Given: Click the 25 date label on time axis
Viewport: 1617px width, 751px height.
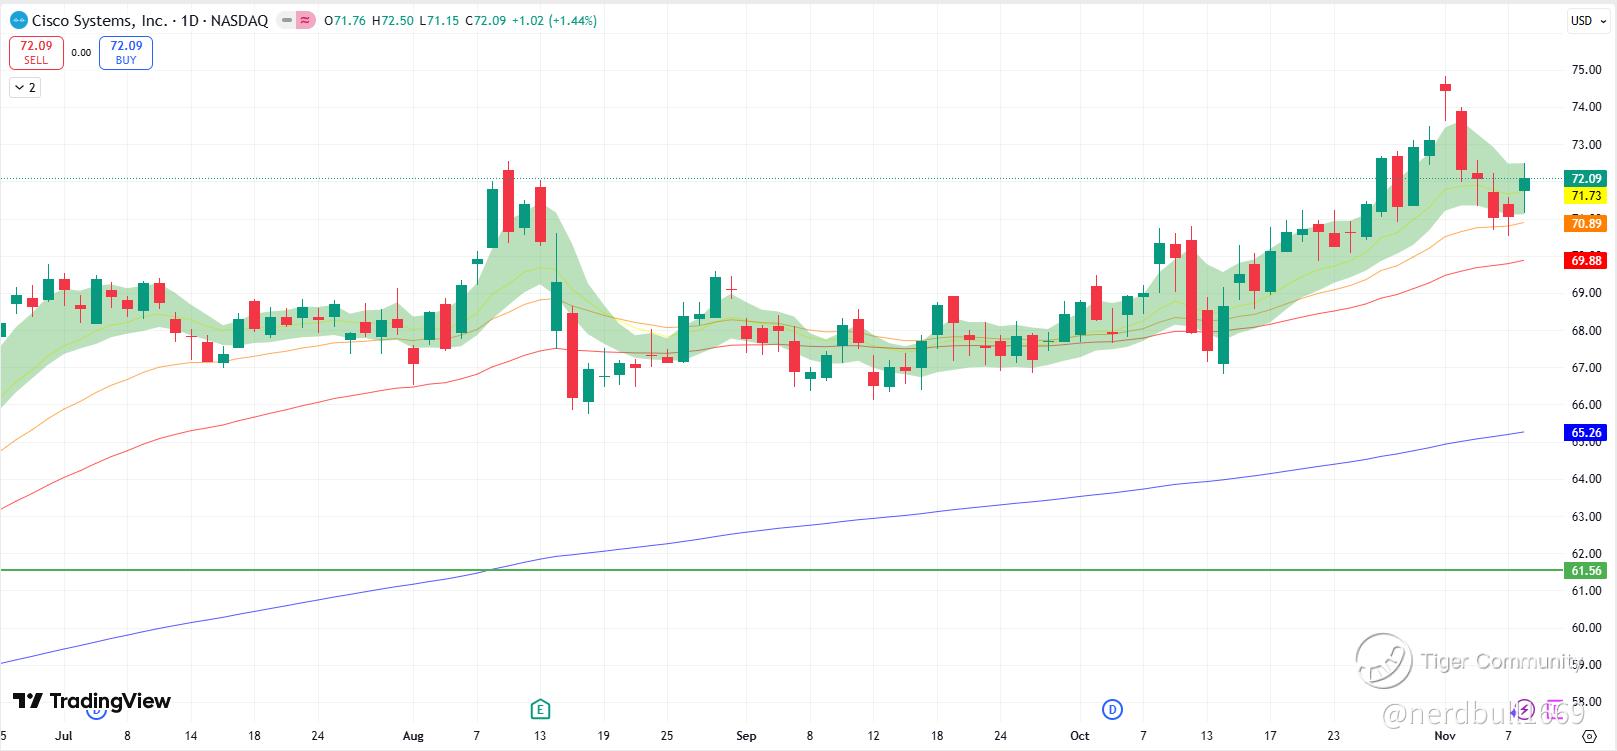Looking at the screenshot, I should click(667, 736).
